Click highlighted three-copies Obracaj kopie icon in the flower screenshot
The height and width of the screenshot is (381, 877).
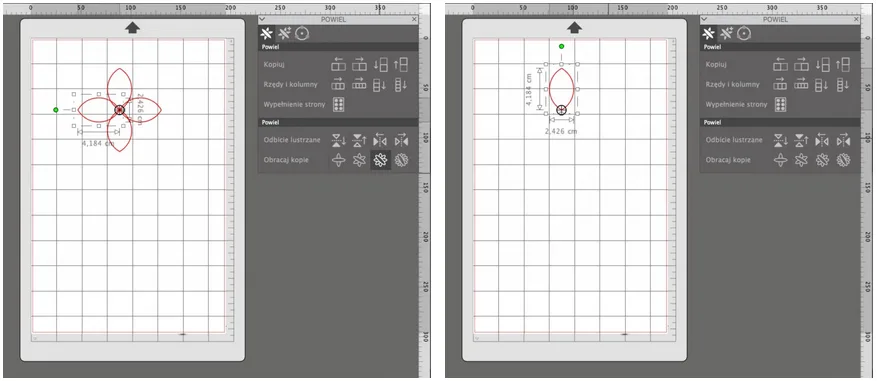click(380, 160)
